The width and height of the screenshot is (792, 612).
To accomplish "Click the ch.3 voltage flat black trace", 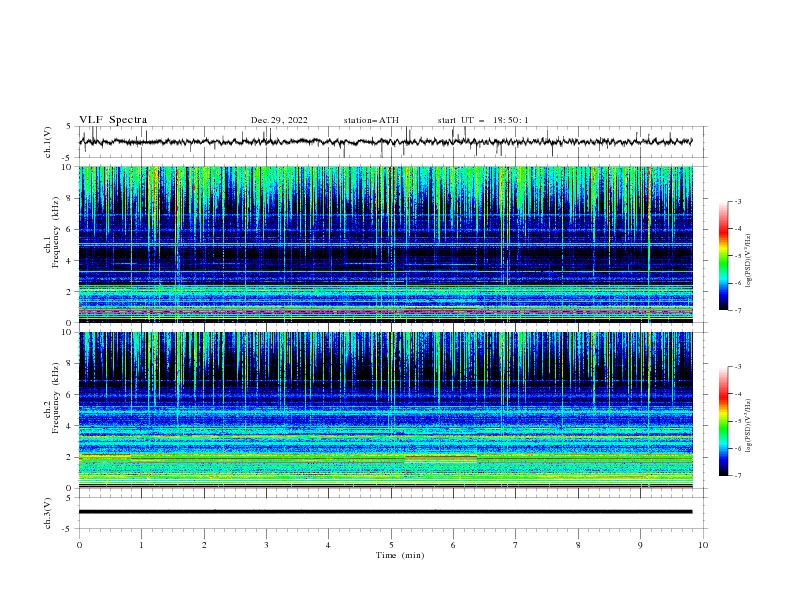I will tap(385, 512).
